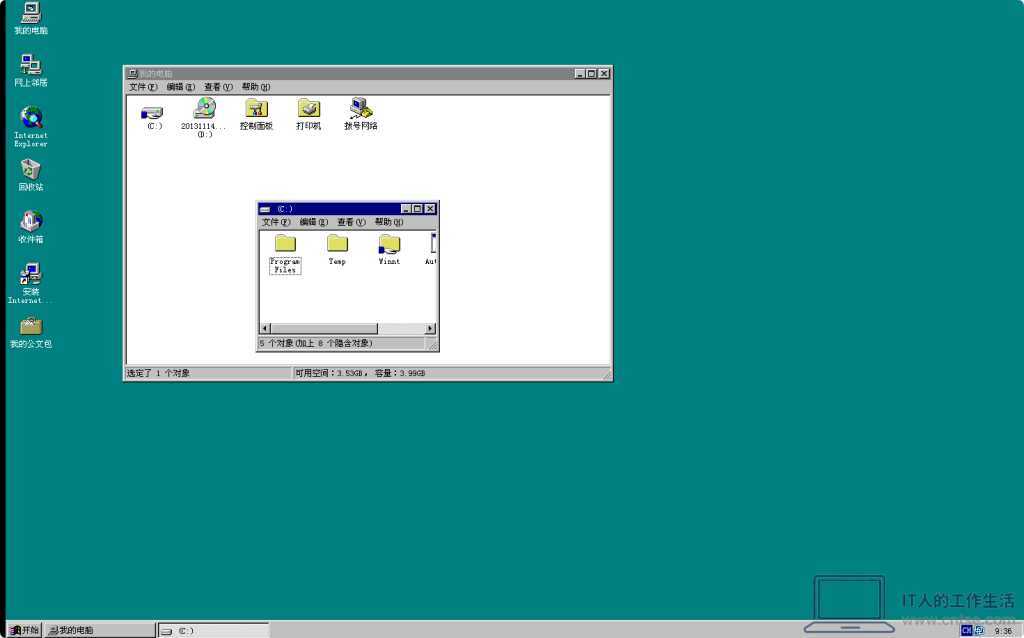
Task: Open File (文件) menu in C: window
Action: [276, 222]
